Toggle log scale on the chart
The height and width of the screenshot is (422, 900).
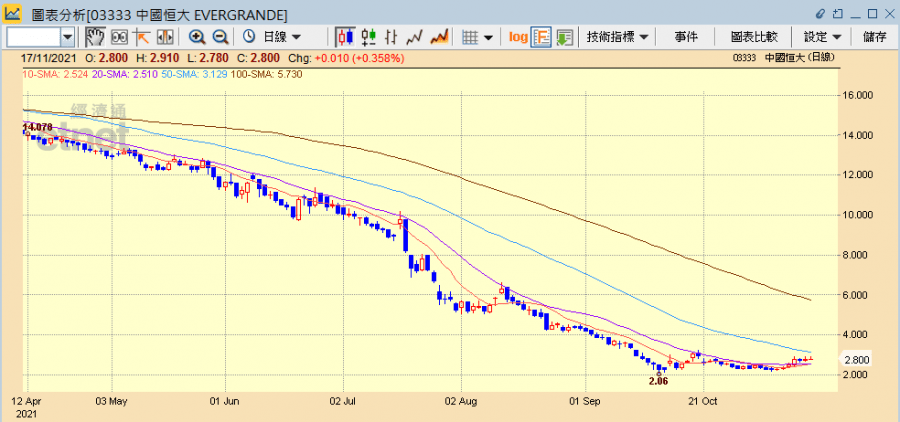[x=518, y=37]
